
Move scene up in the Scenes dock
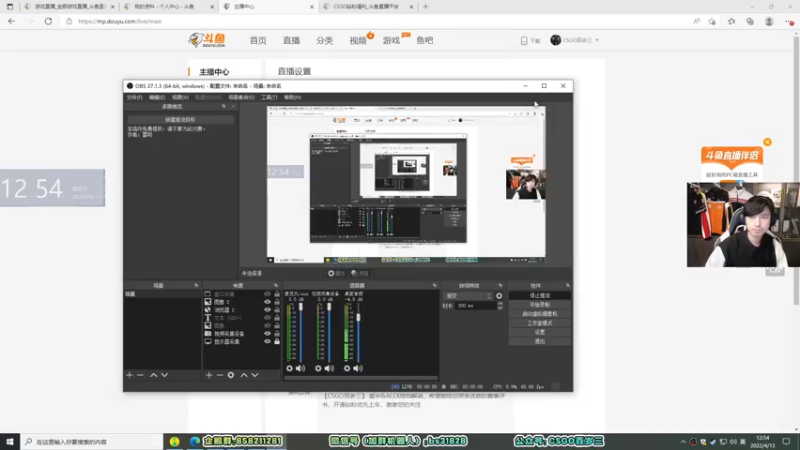click(154, 375)
